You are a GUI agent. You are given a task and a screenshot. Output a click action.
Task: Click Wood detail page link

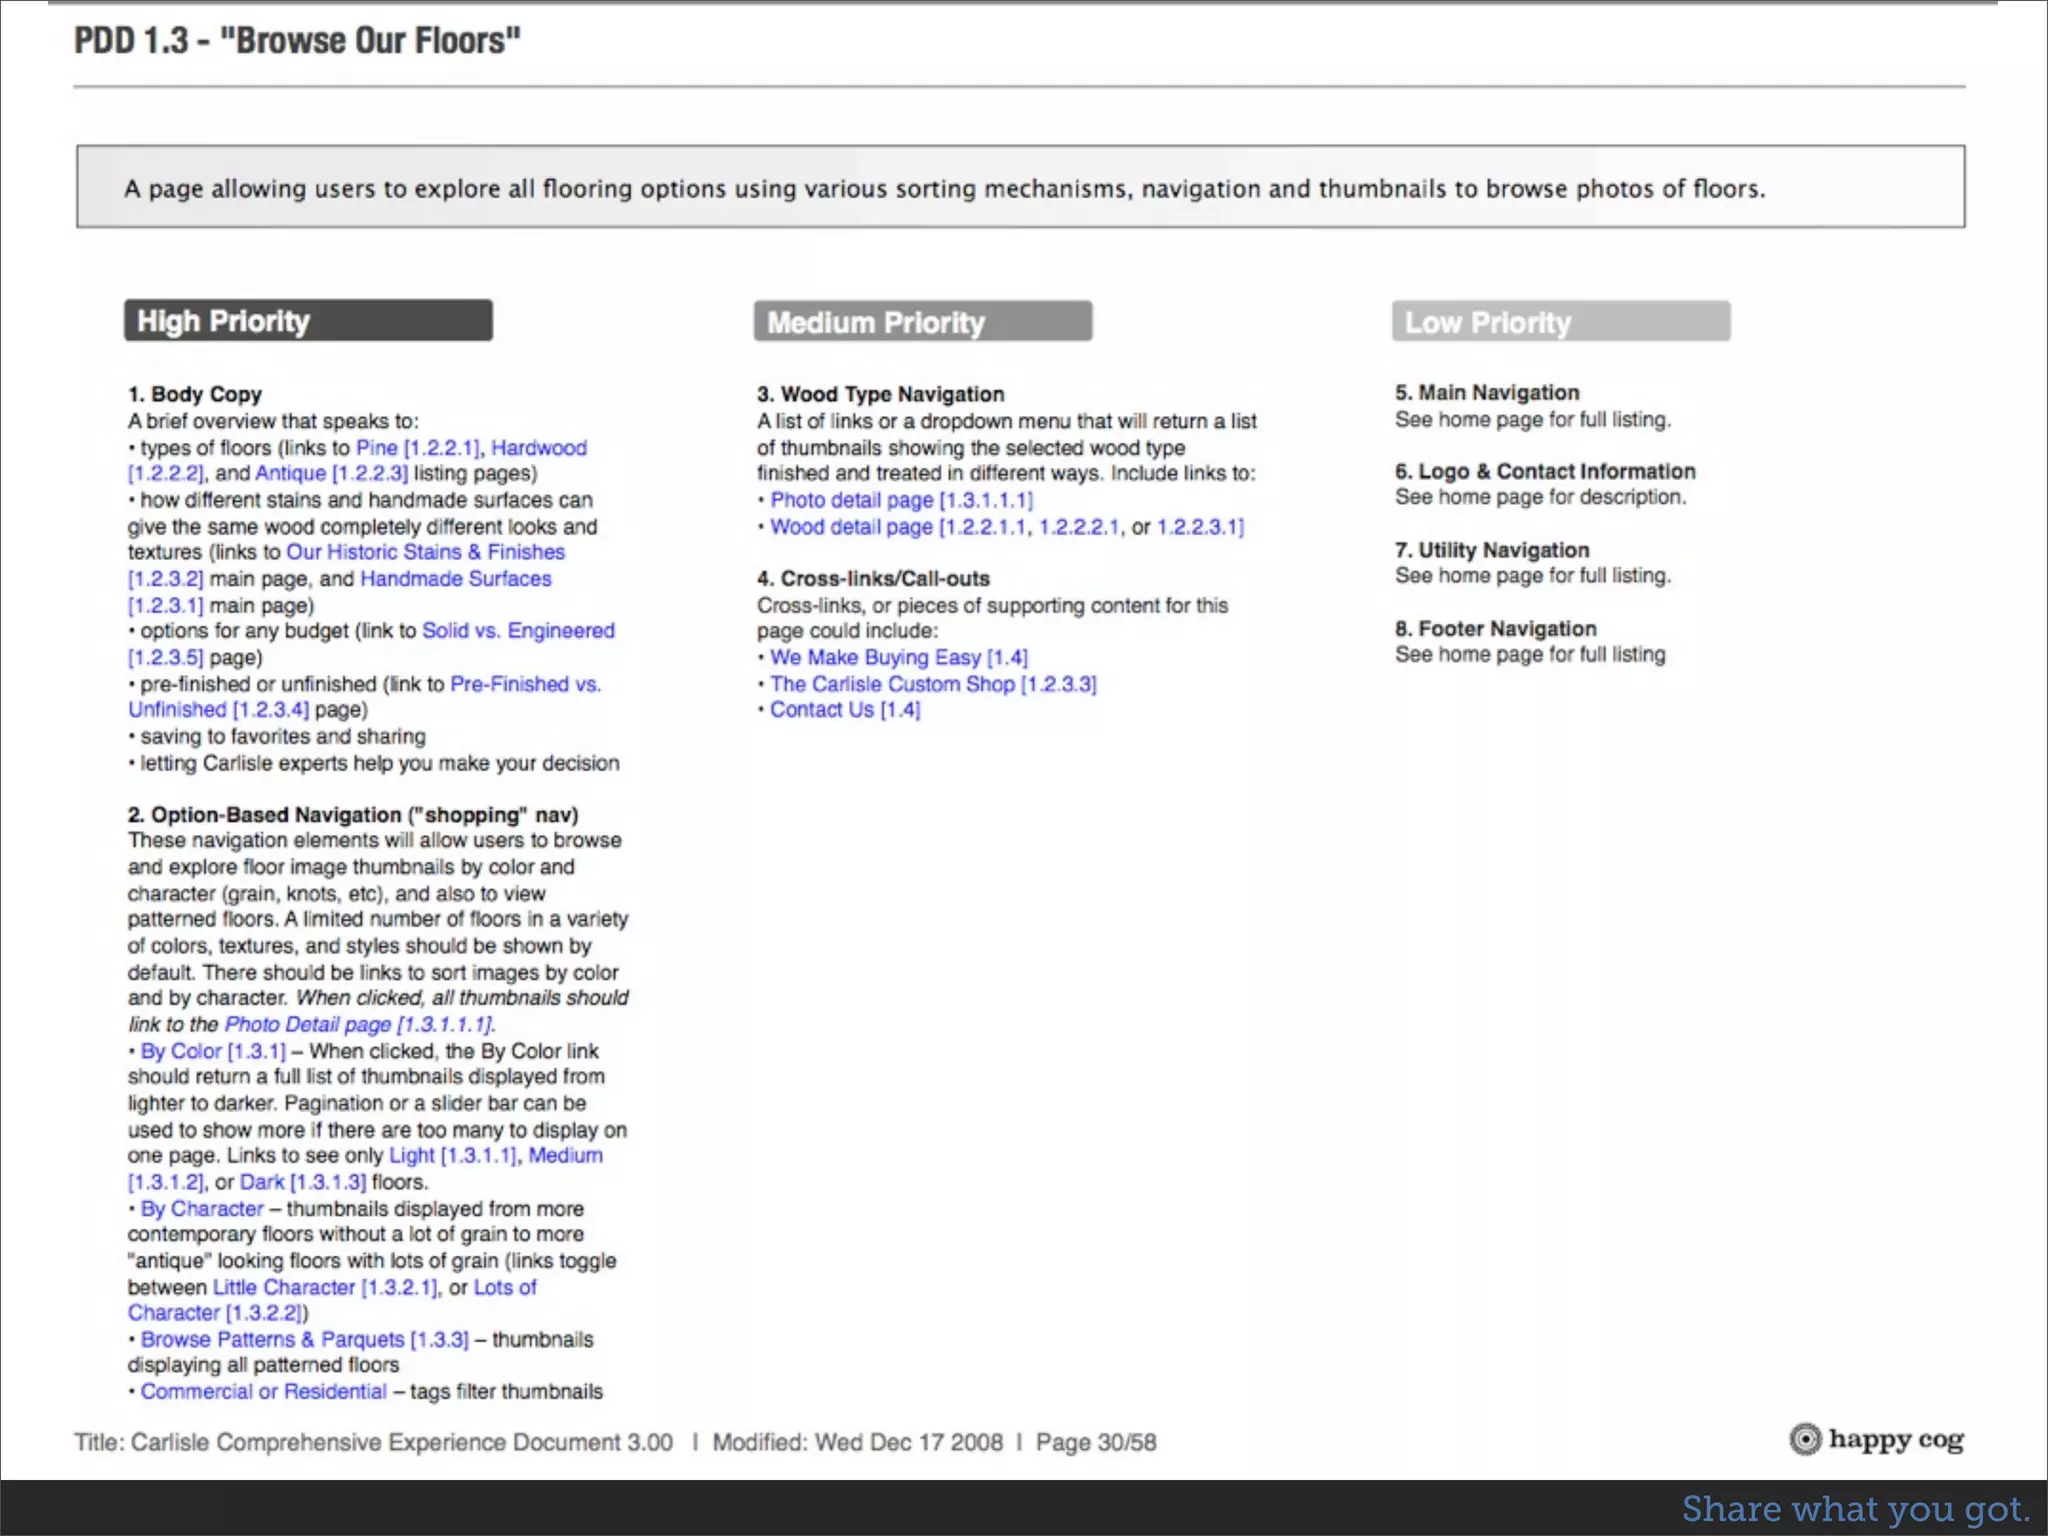851,527
